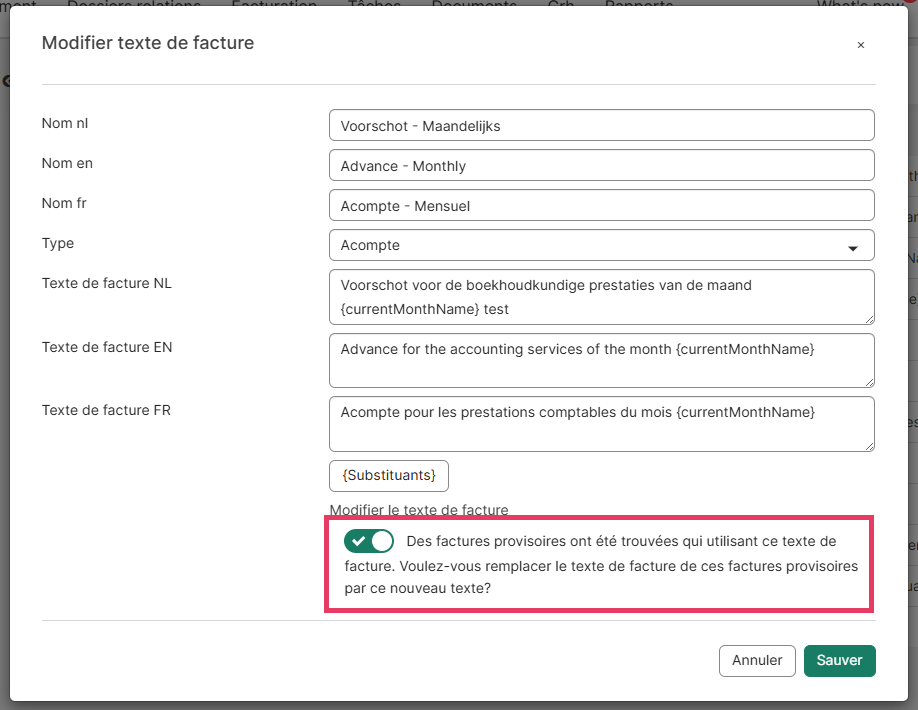
Task: Save changes with the Sauver button
Action: coord(839,660)
